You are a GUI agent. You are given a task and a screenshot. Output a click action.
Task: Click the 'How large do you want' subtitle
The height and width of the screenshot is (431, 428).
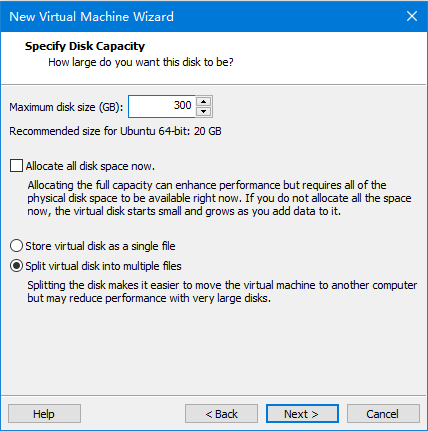(x=141, y=62)
